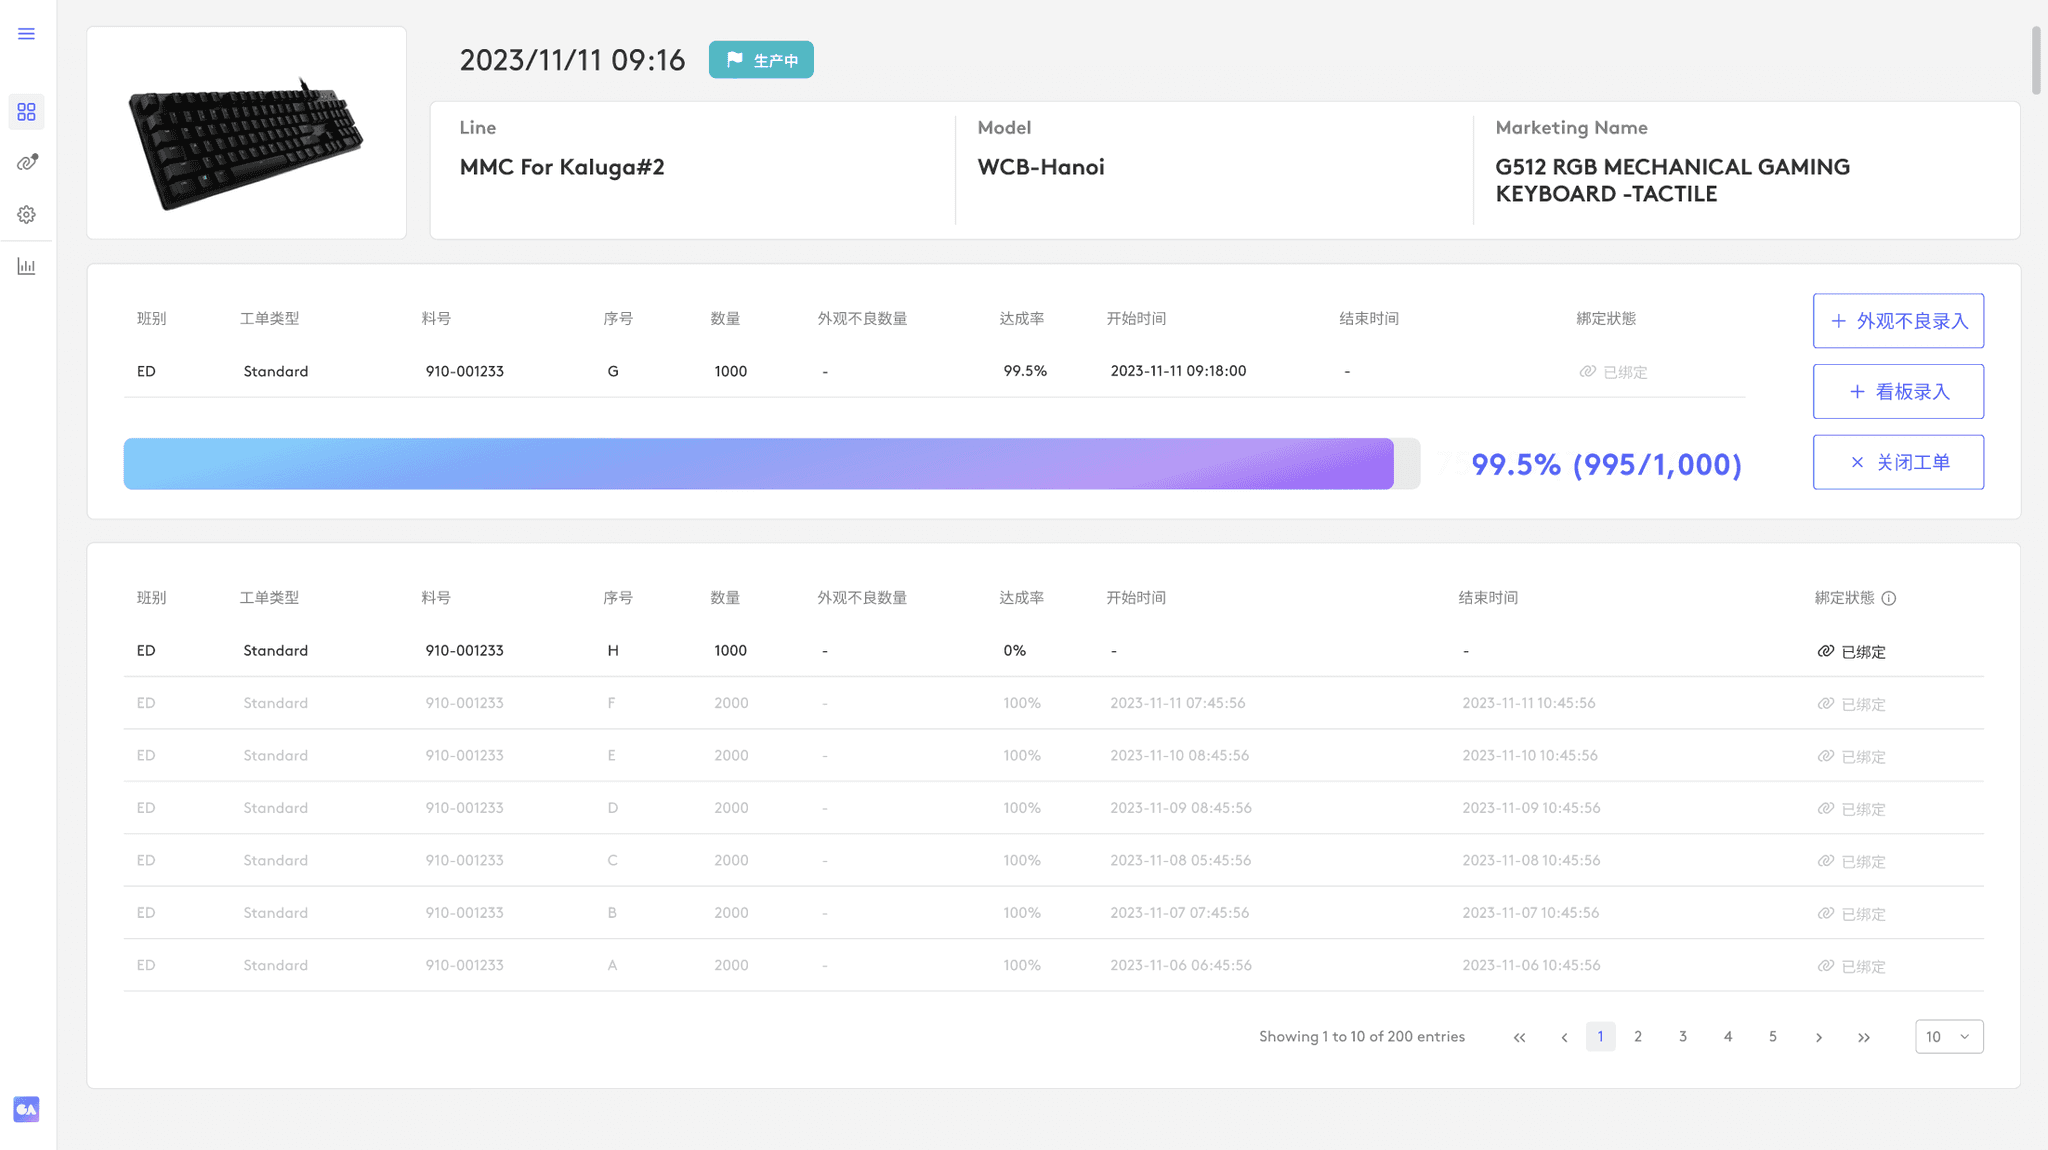The height and width of the screenshot is (1150, 2048).
Task: Open the hamburger menu icon
Action: pos(26,34)
